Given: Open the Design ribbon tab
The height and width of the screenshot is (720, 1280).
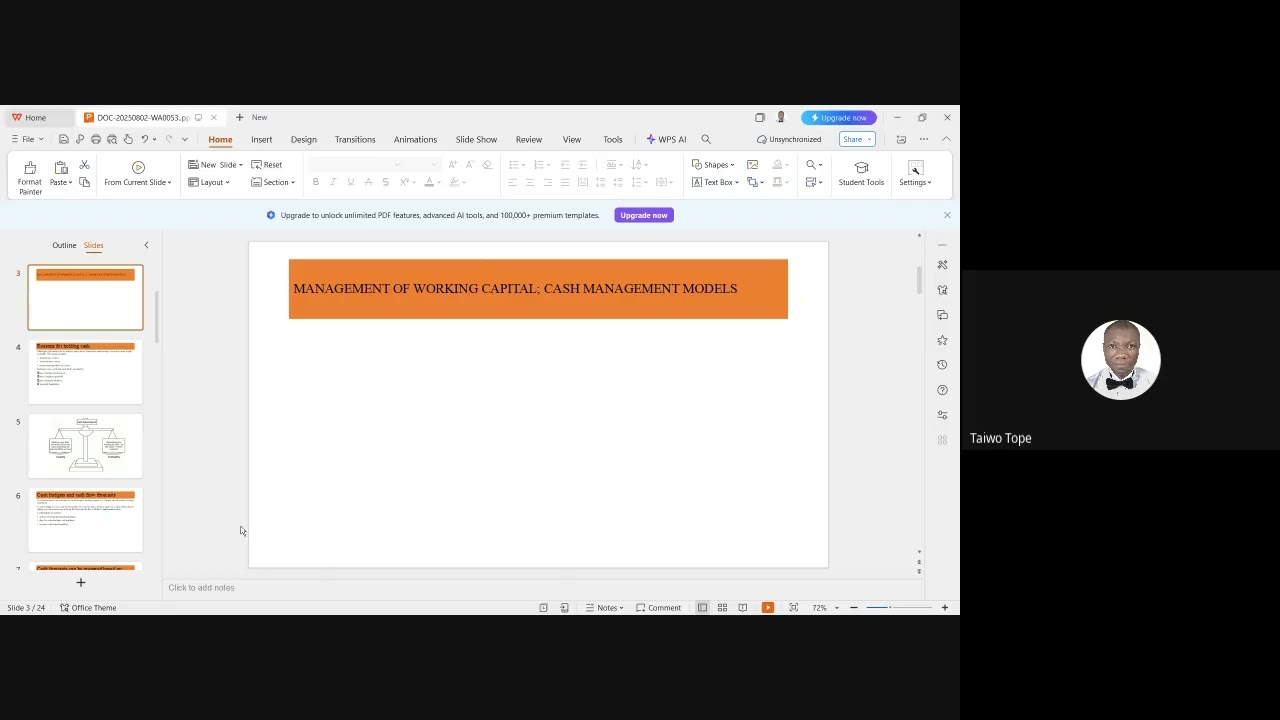Looking at the screenshot, I should click(304, 139).
